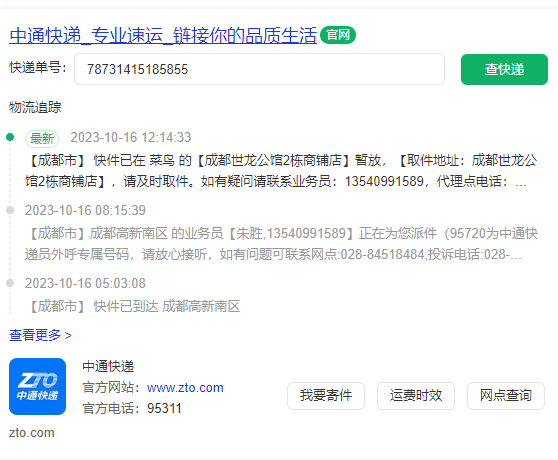The width and height of the screenshot is (558, 460).
Task: Click the green latest timeline dot
Action: [10, 137]
